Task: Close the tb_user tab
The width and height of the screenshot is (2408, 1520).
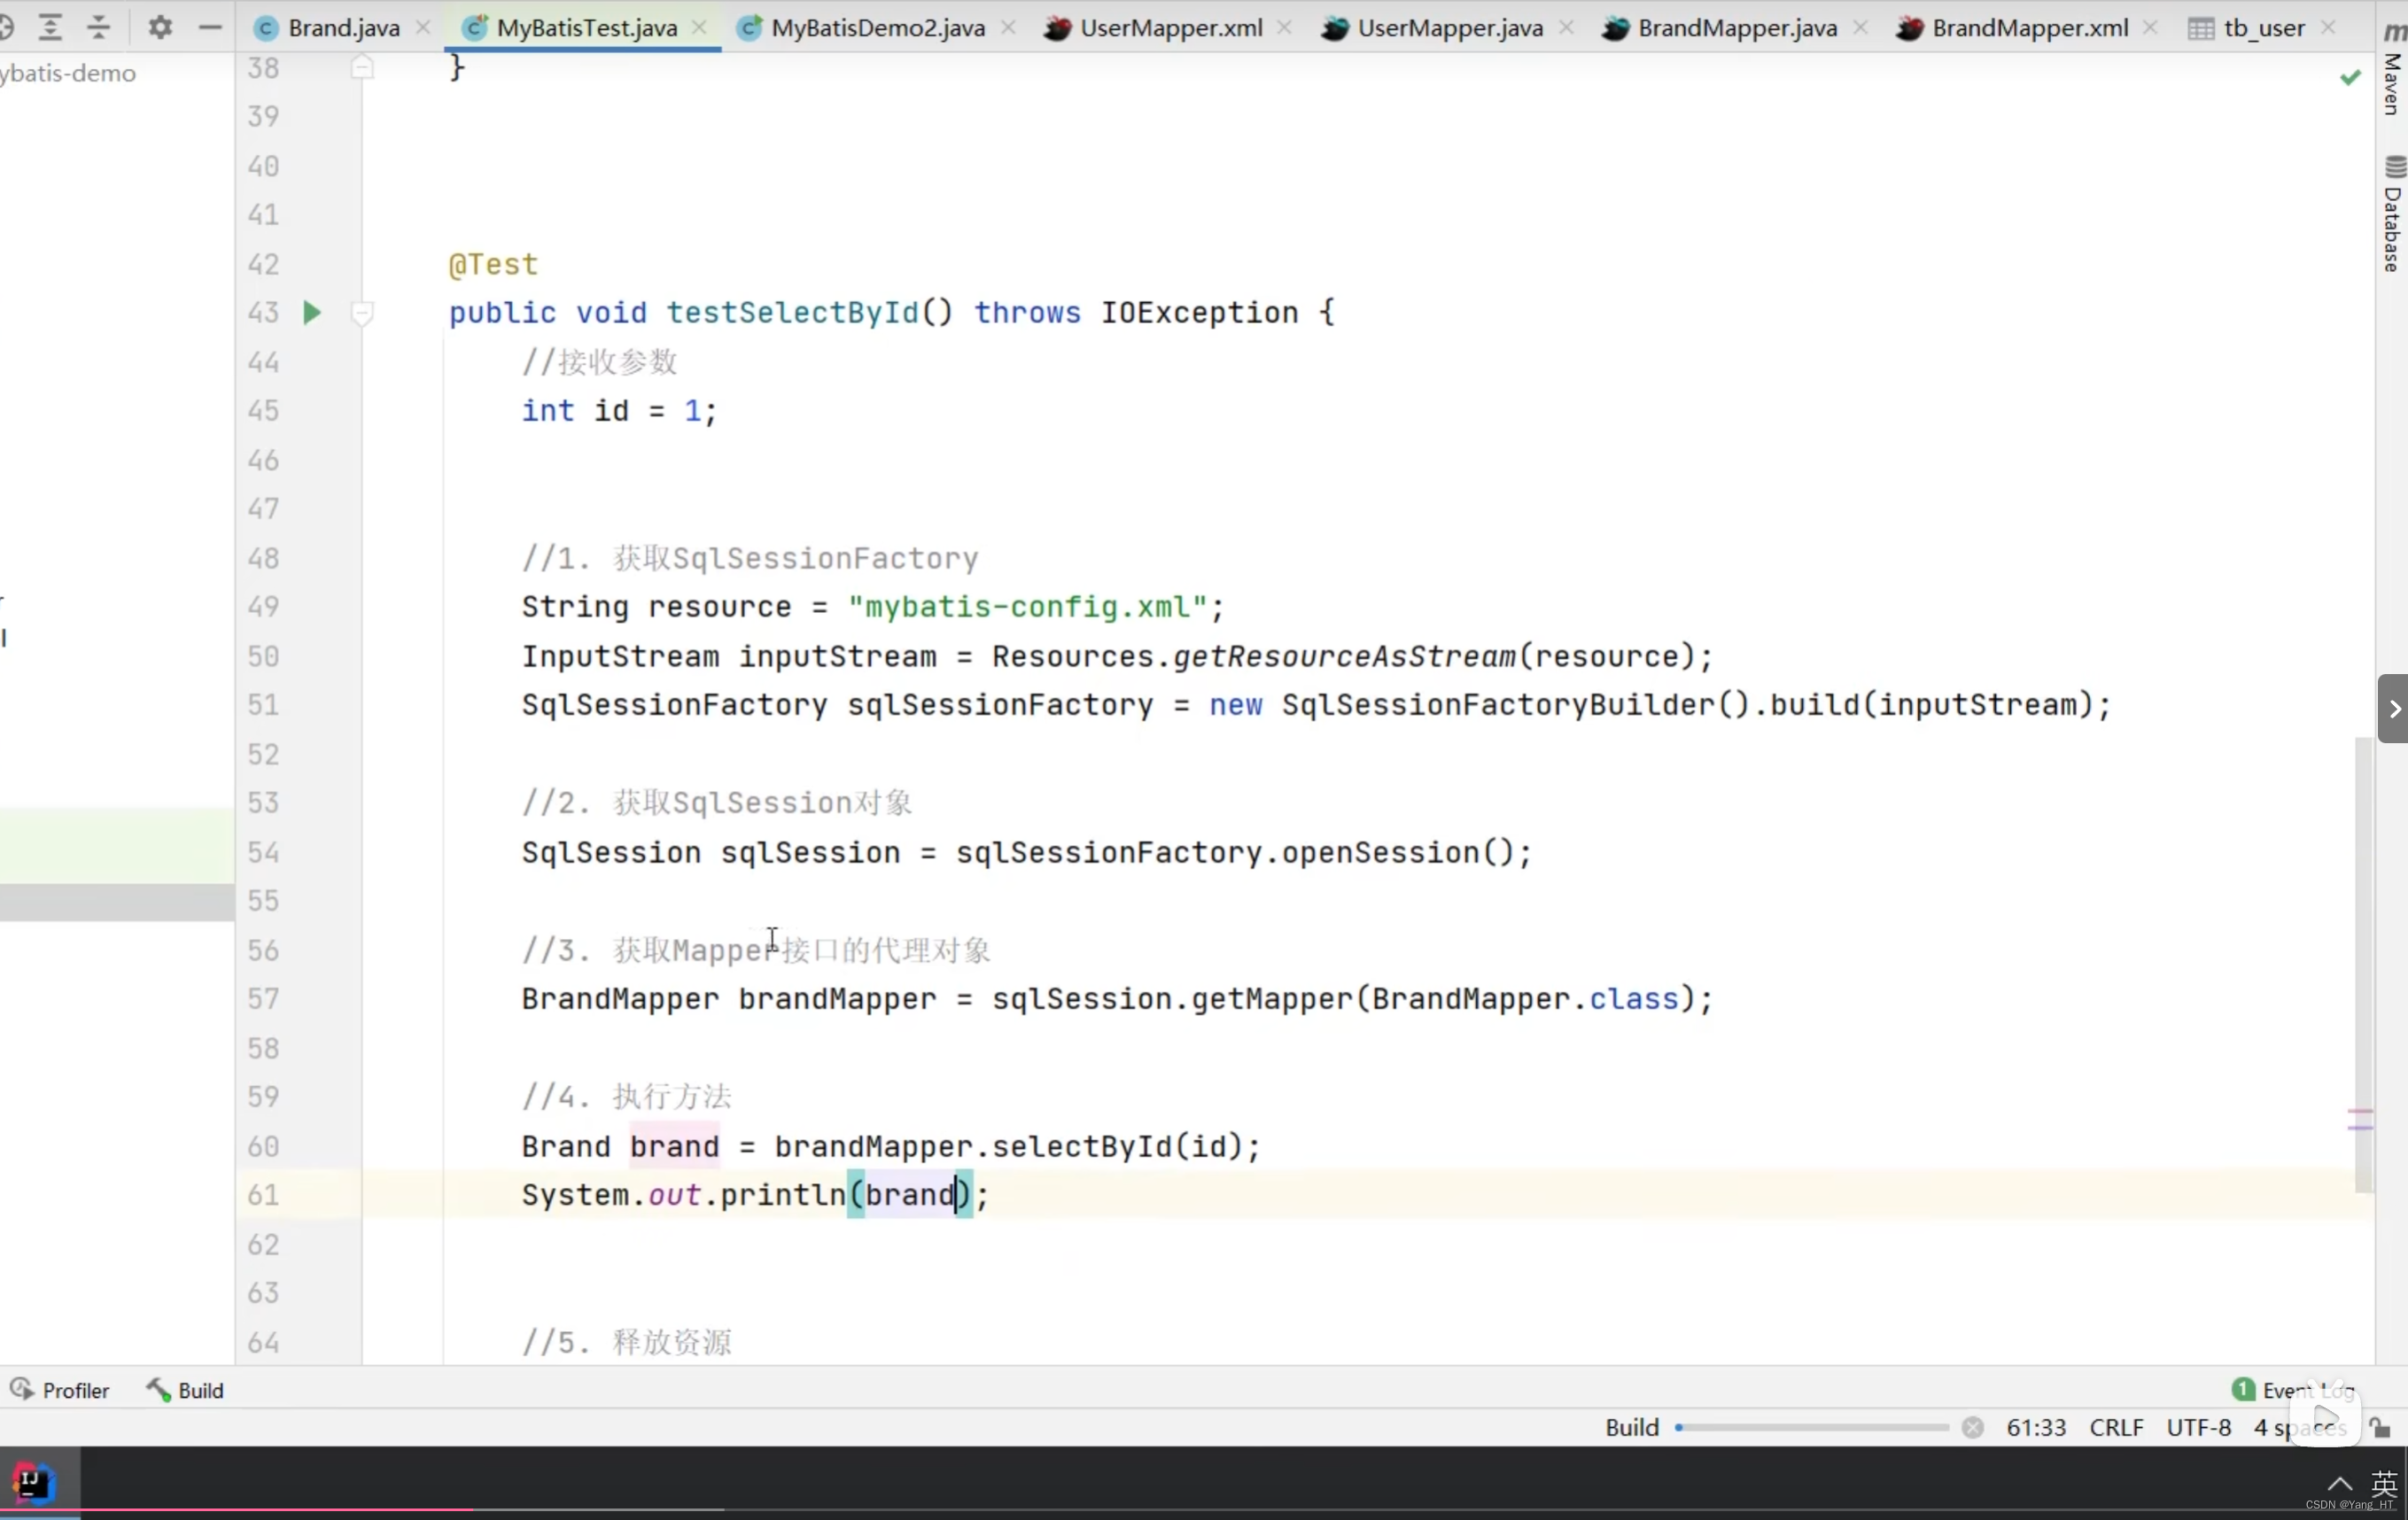Action: pyautogui.click(x=2328, y=28)
